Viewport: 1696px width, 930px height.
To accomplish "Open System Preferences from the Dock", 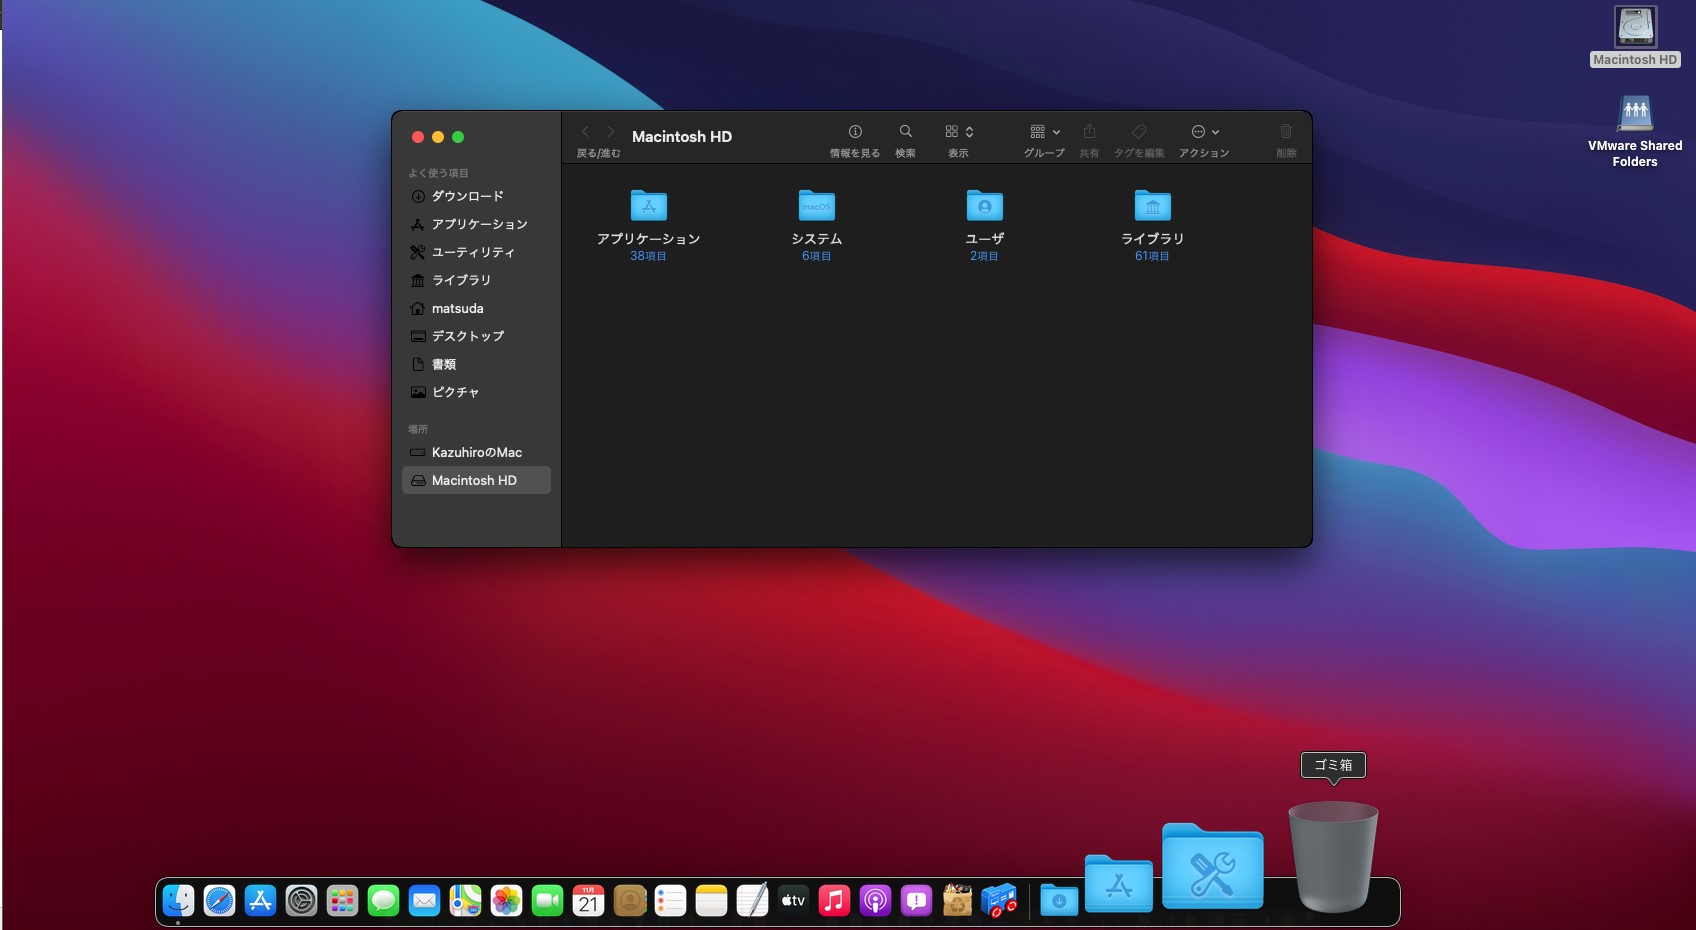I will pyautogui.click(x=301, y=901).
